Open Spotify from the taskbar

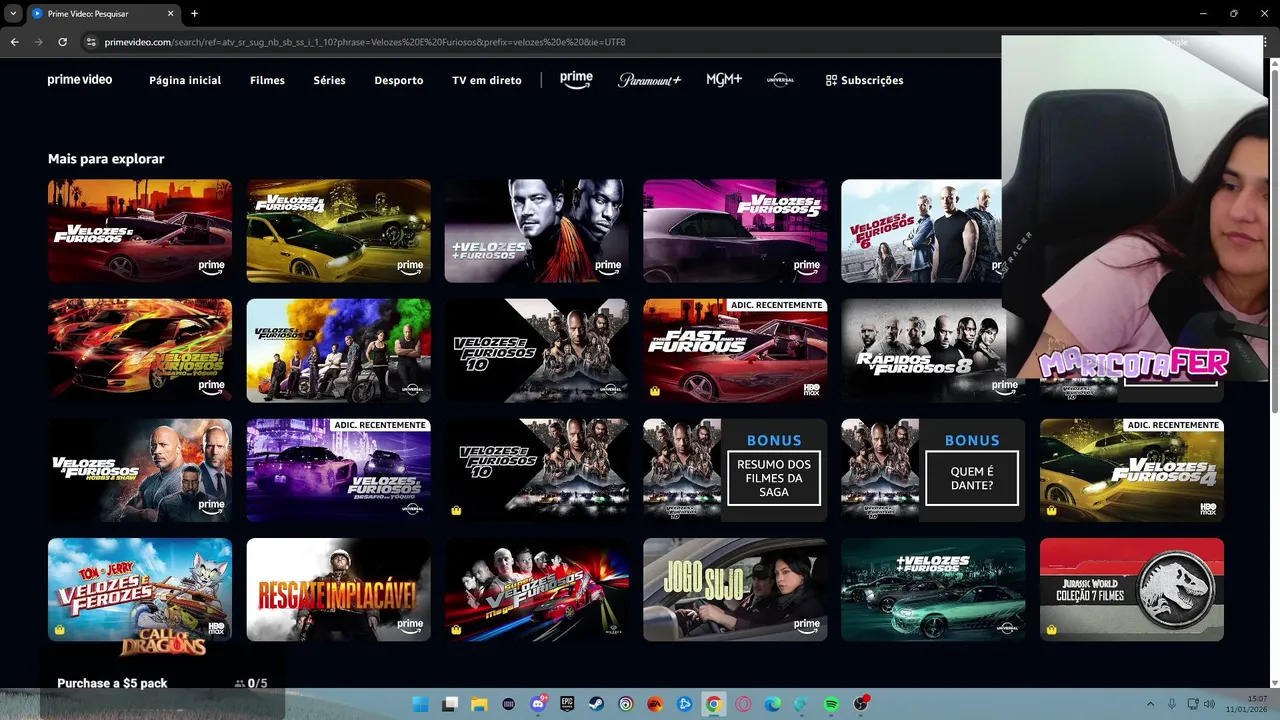click(x=831, y=704)
